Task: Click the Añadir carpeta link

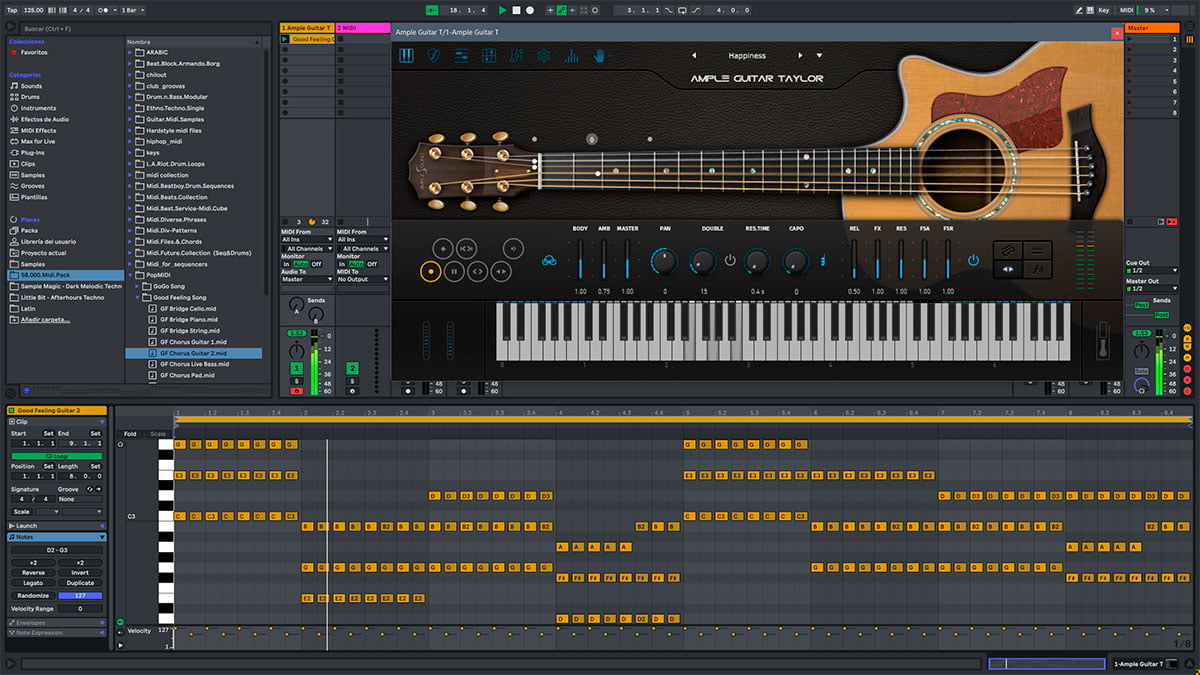Action: click(45, 319)
